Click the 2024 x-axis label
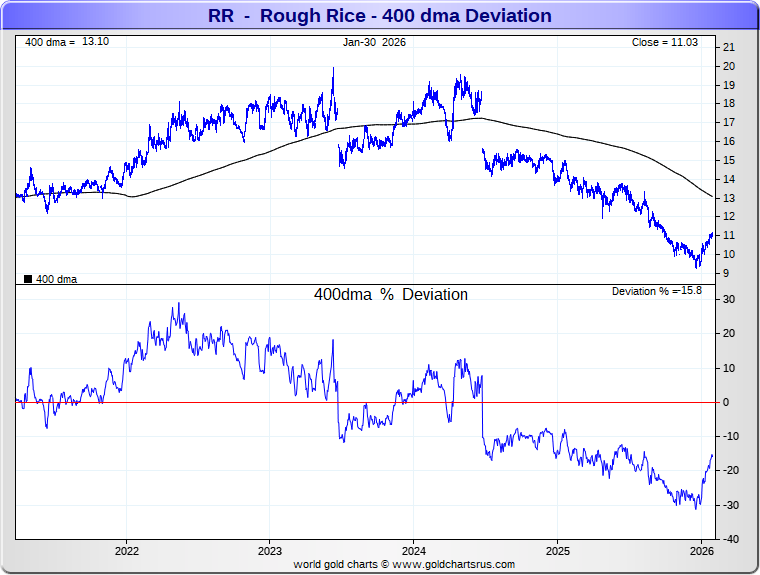The height and width of the screenshot is (575, 760). (x=413, y=551)
